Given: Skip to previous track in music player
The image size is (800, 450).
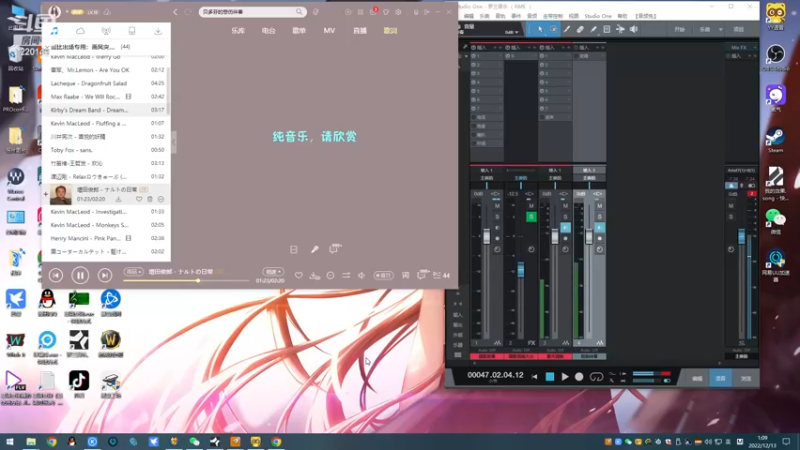Looking at the screenshot, I should 56,276.
